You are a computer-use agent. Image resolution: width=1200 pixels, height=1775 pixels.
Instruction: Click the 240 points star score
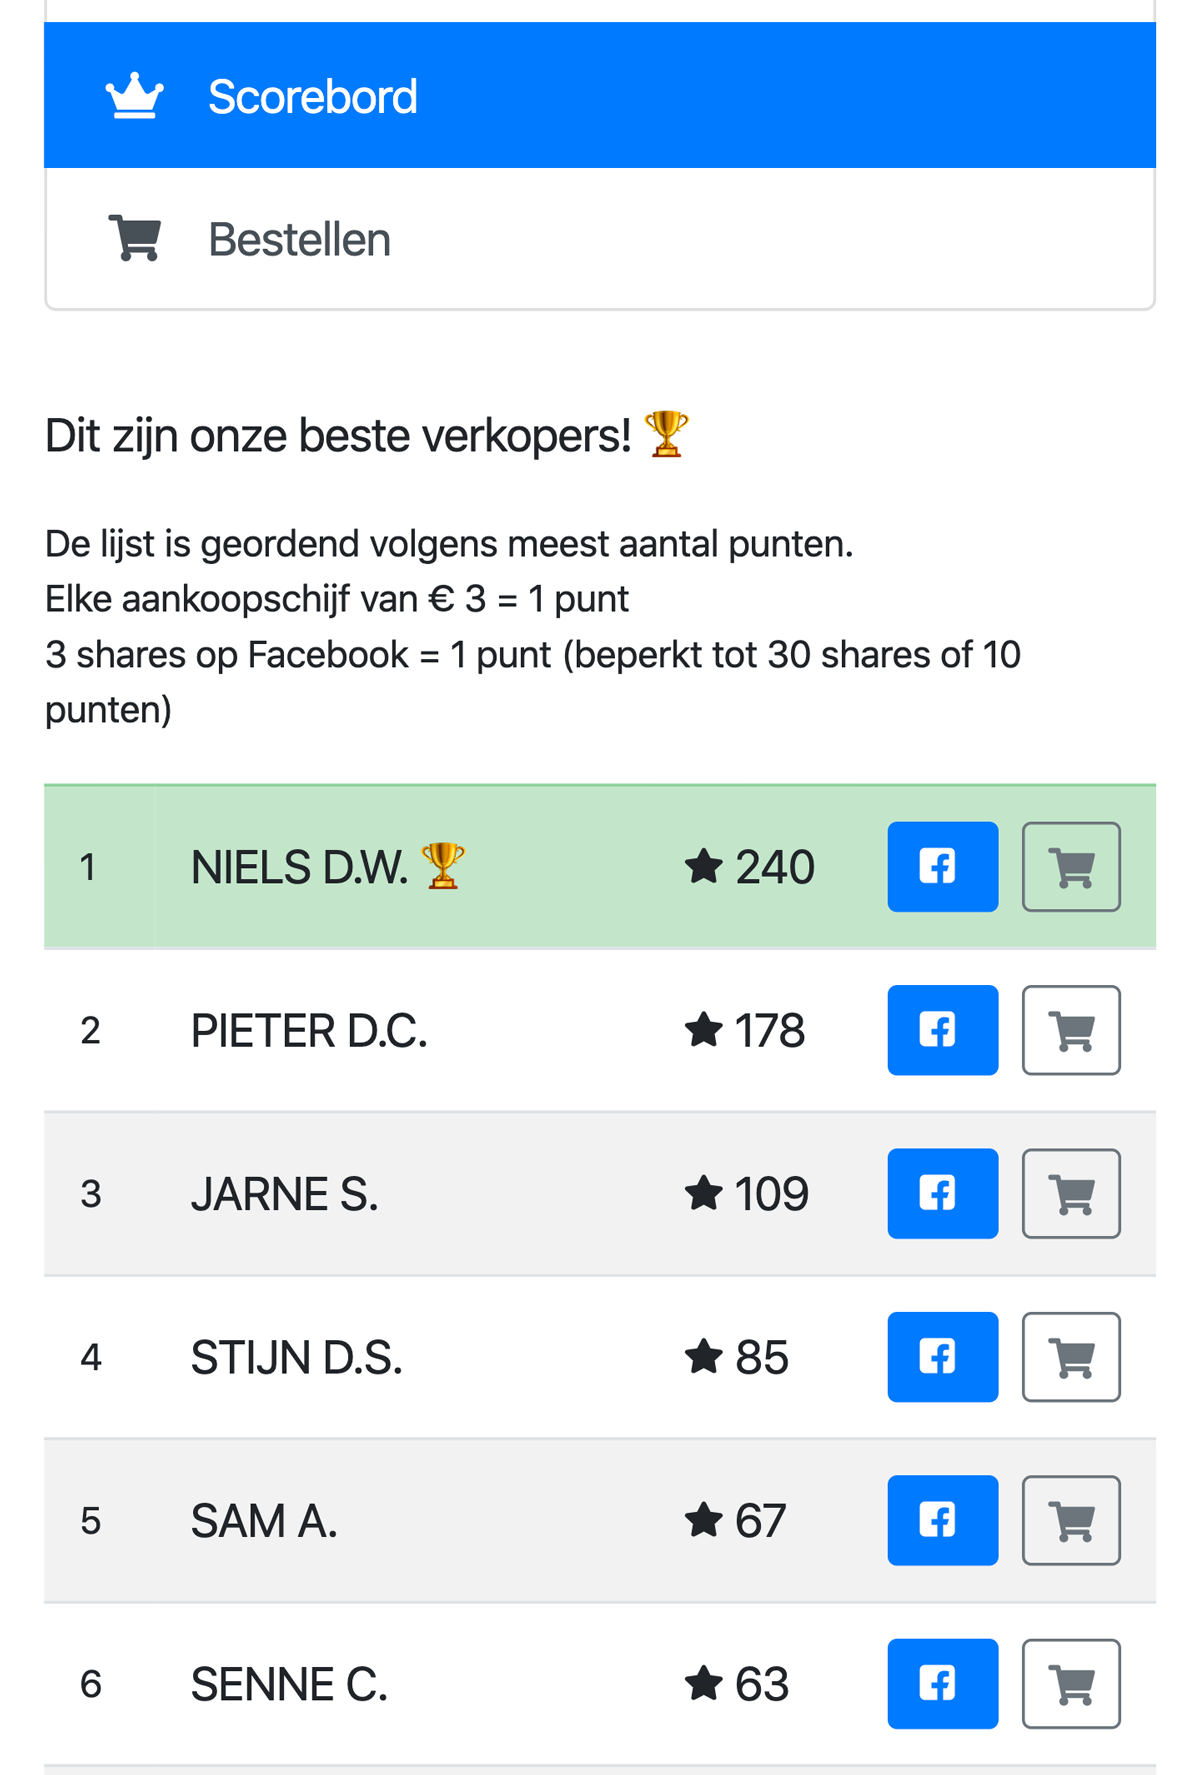(750, 867)
